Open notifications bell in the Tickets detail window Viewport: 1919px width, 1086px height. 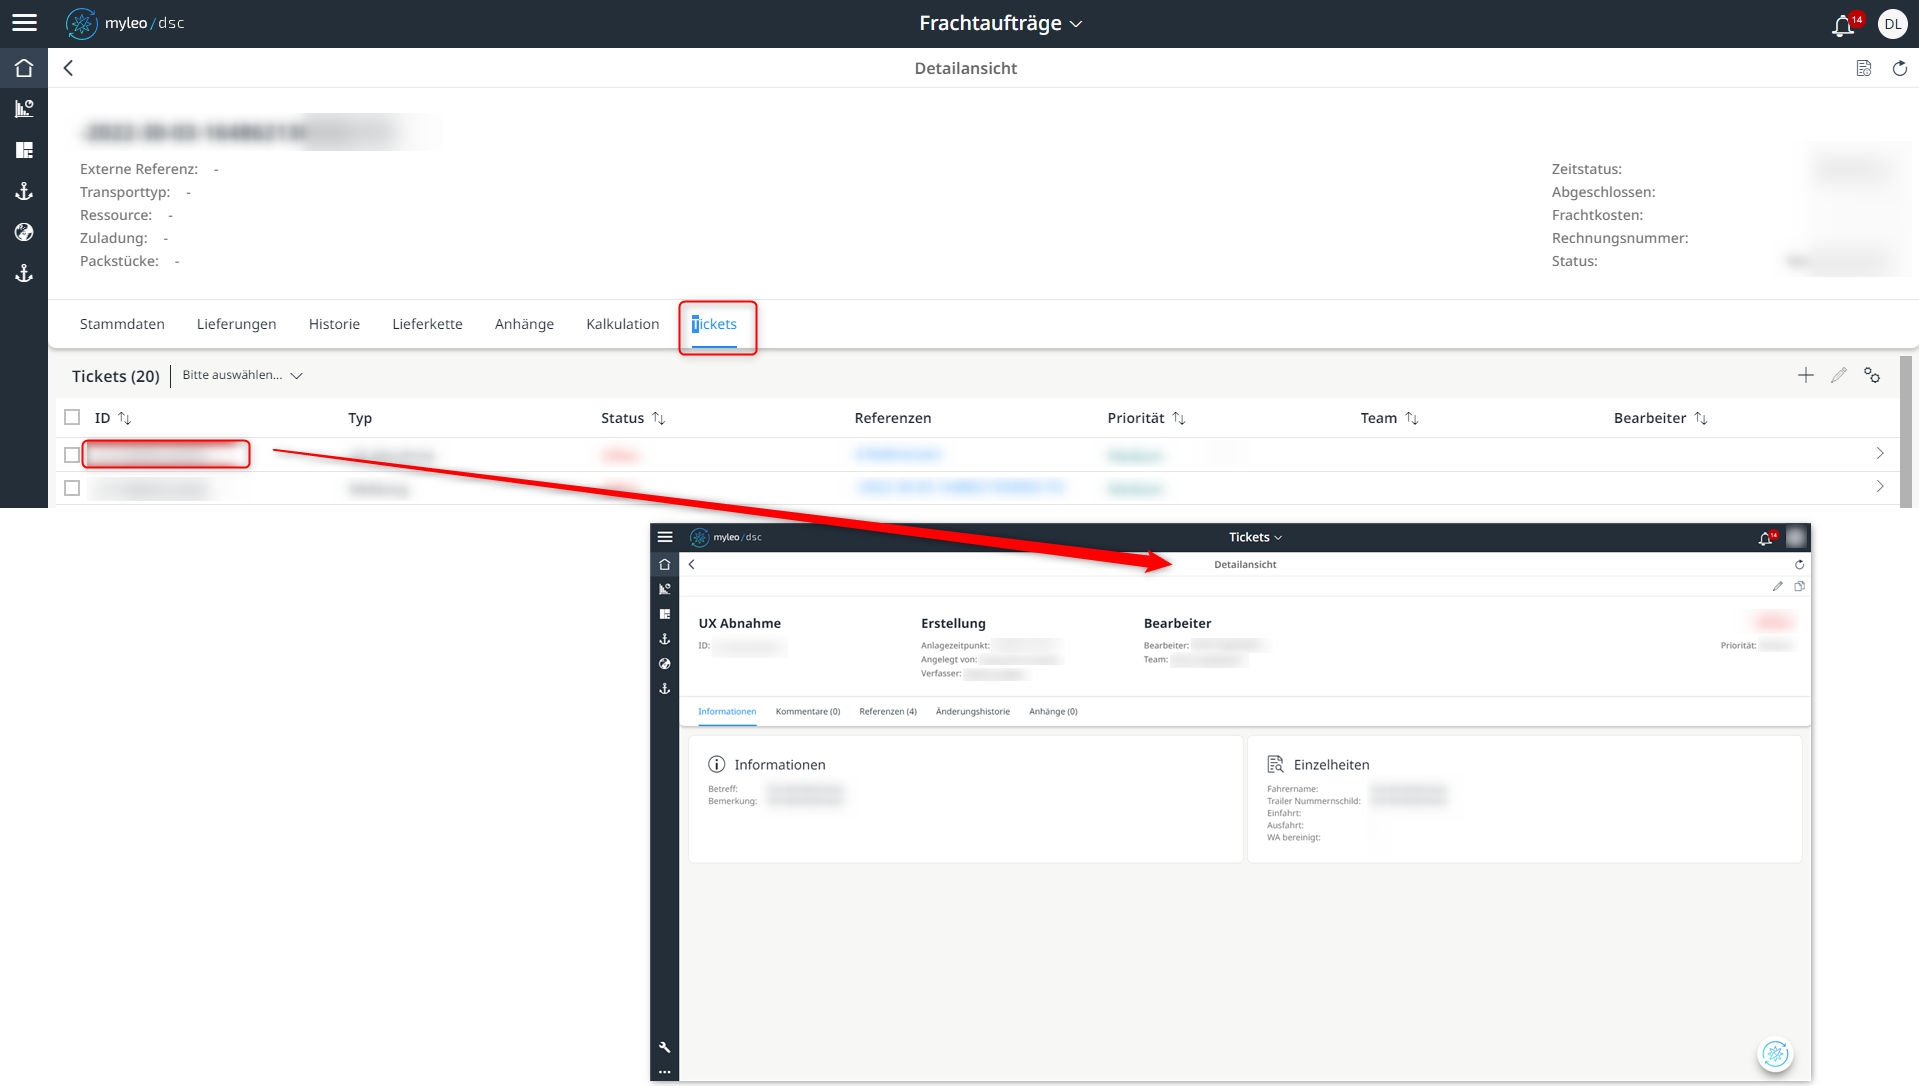point(1766,539)
